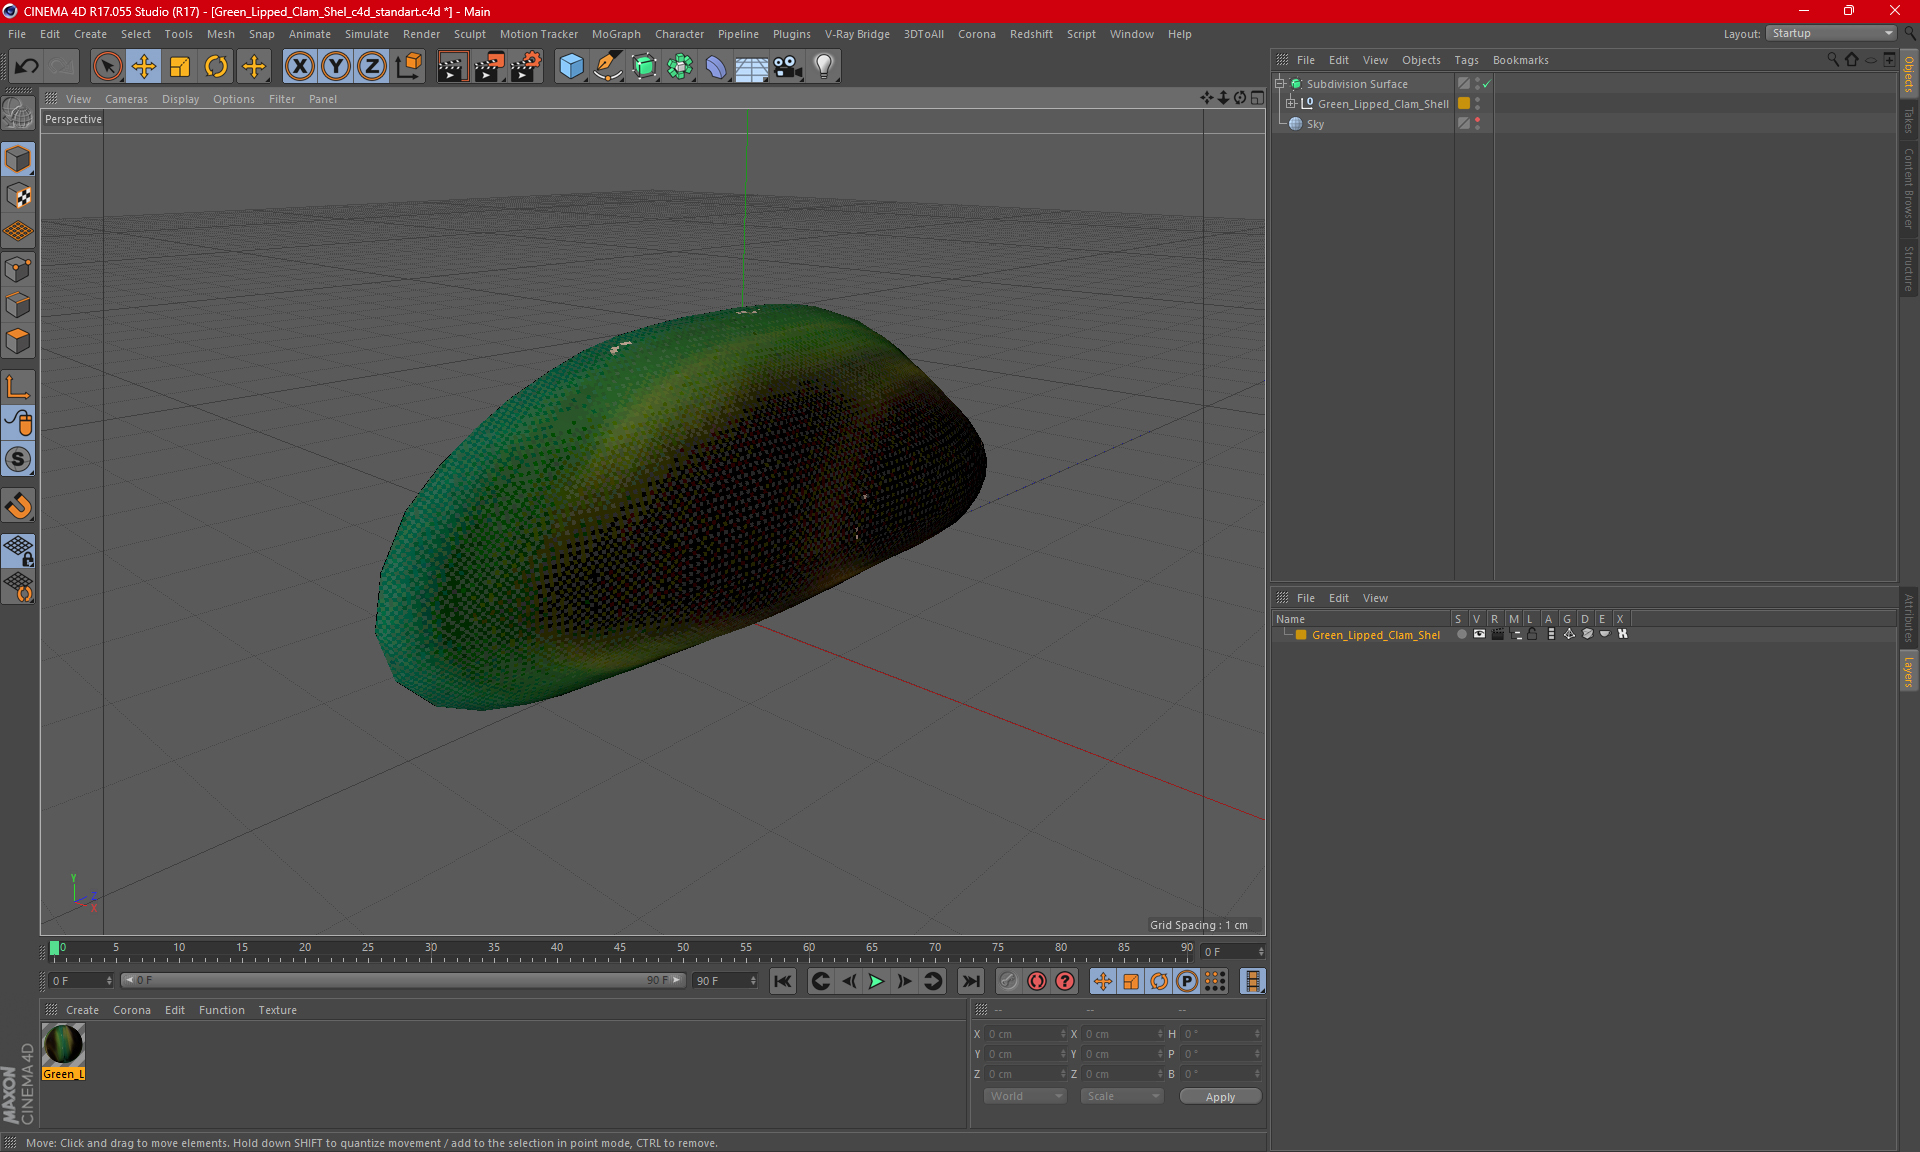Switch to Texture mode
The width and height of the screenshot is (1920, 1152).
point(18,196)
